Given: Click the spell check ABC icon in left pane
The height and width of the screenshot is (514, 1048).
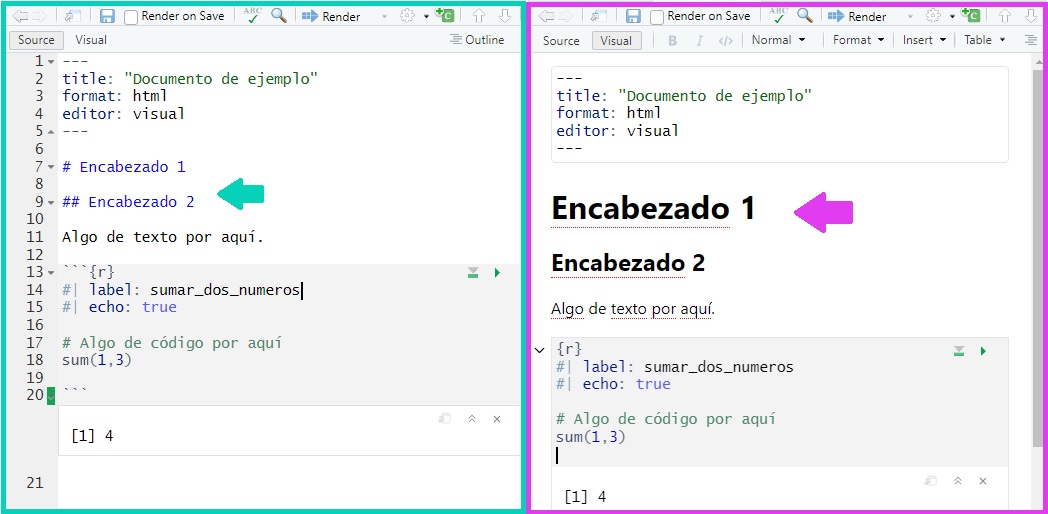Looking at the screenshot, I should pyautogui.click(x=252, y=16).
